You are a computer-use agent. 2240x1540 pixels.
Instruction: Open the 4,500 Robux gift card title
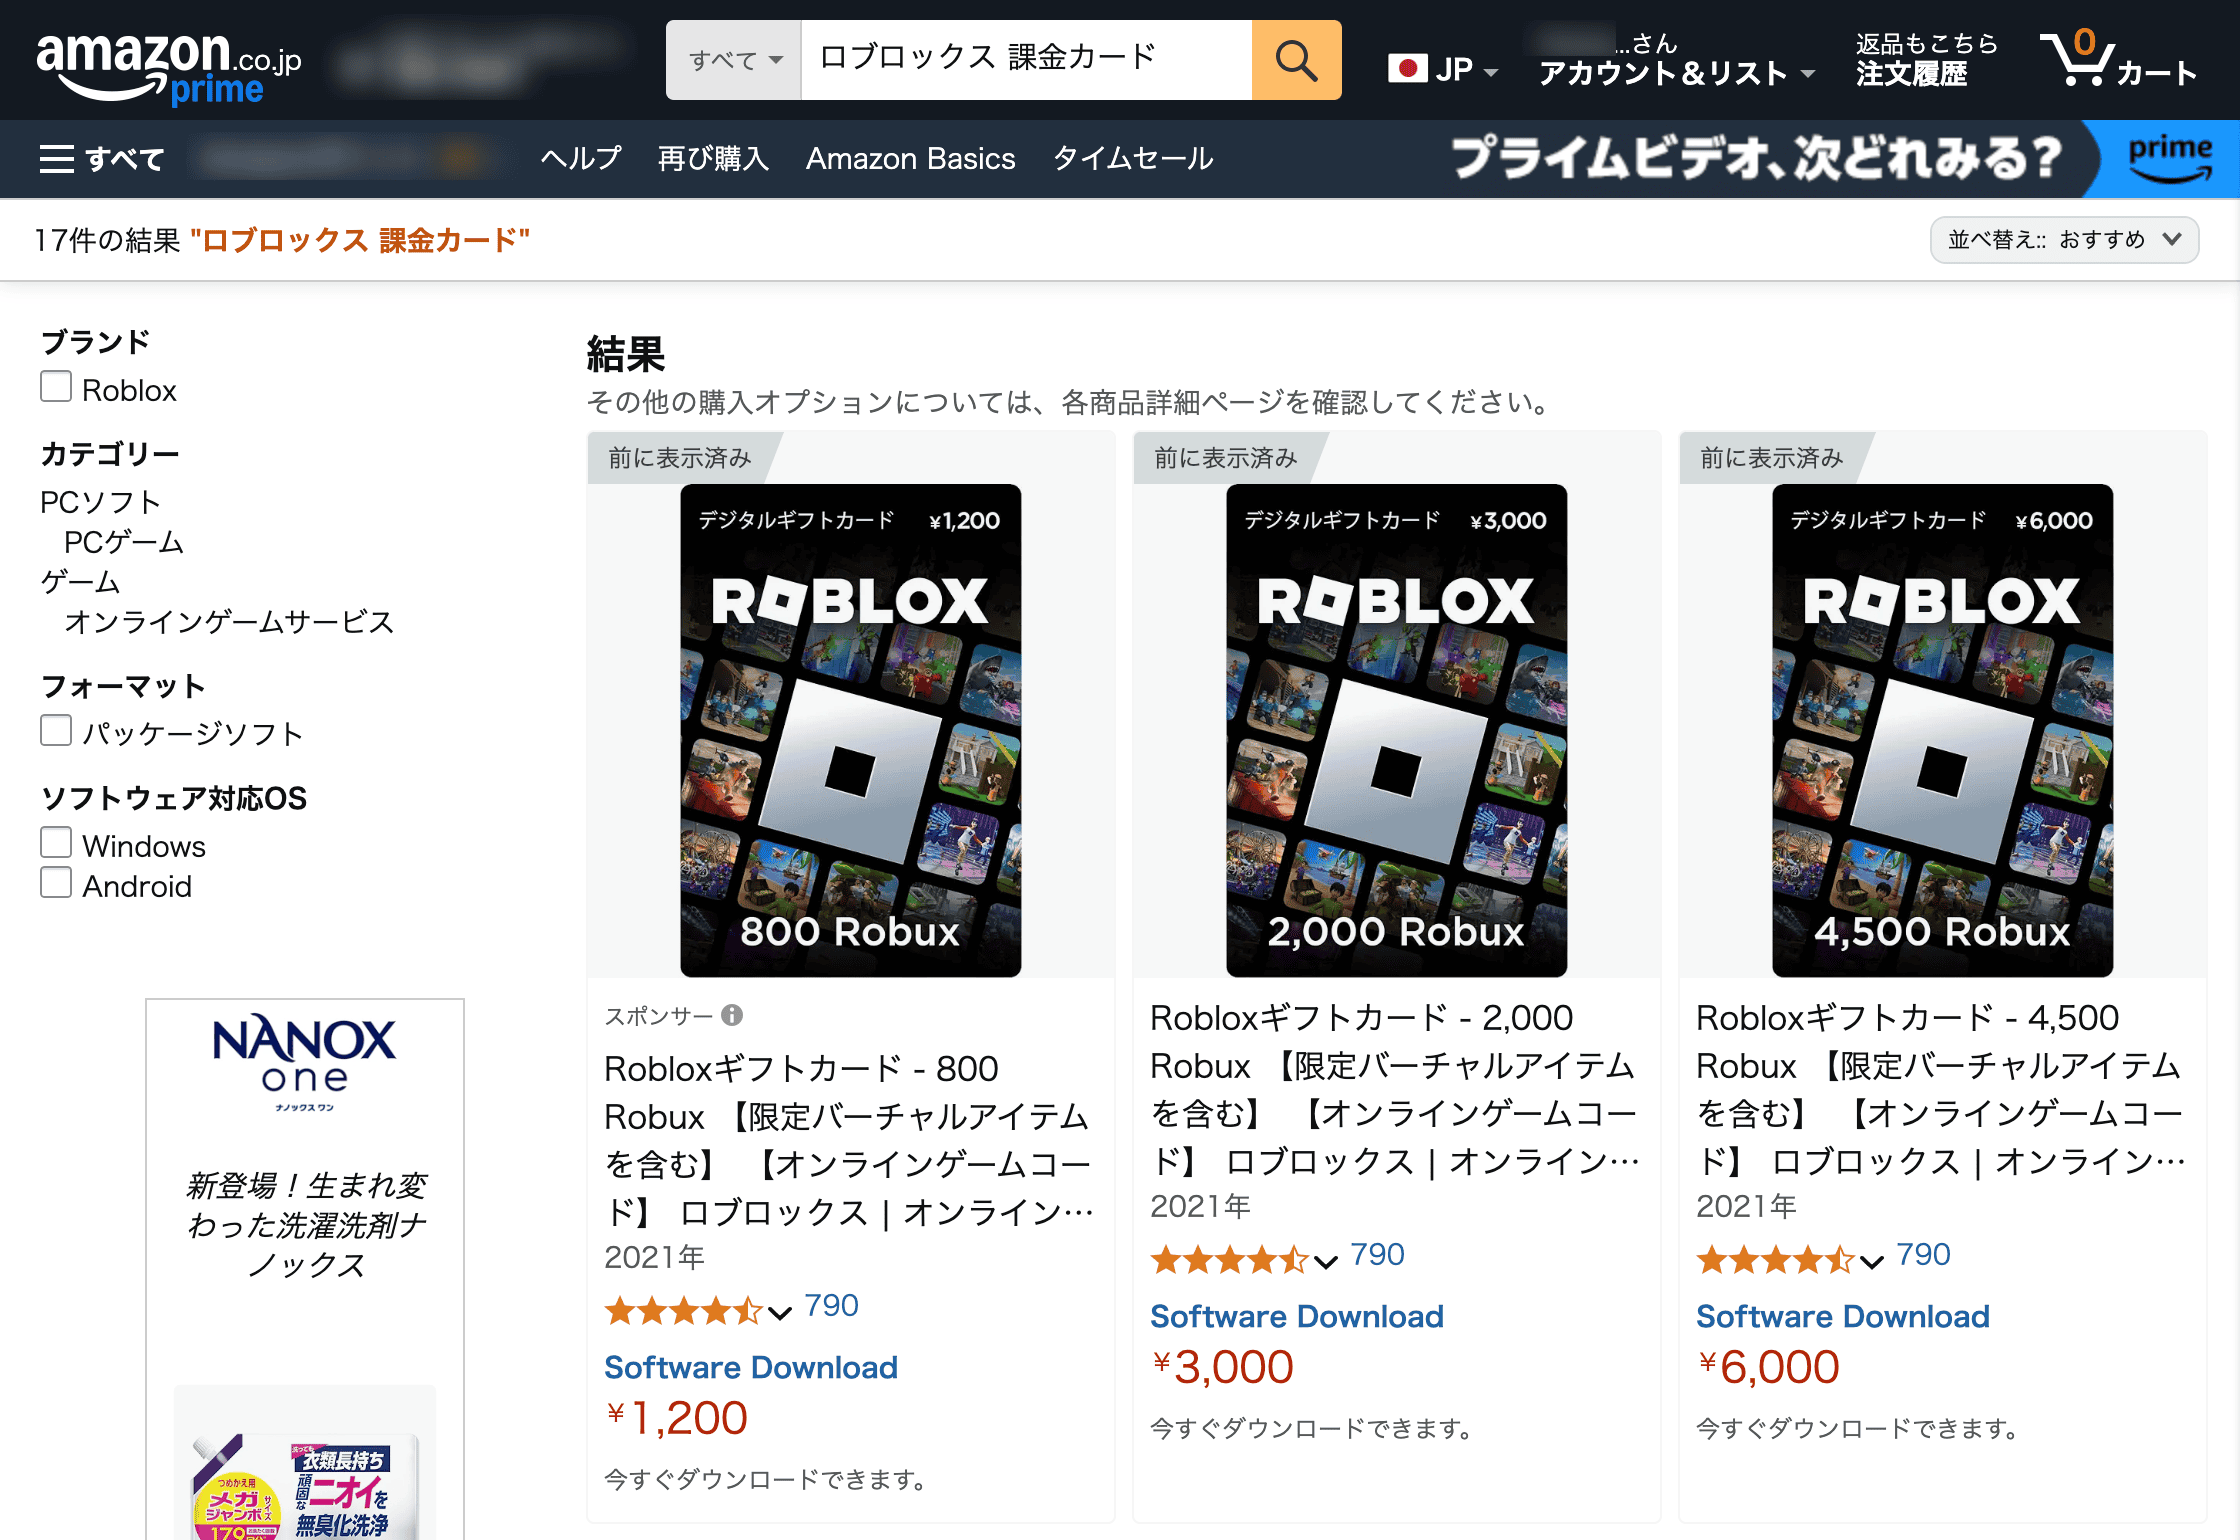pyautogui.click(x=1941, y=1089)
